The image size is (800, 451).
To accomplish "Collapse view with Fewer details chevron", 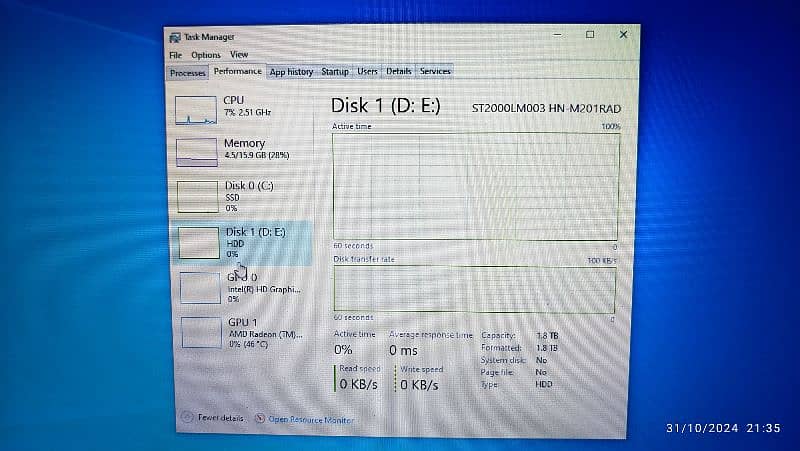I will point(186,418).
